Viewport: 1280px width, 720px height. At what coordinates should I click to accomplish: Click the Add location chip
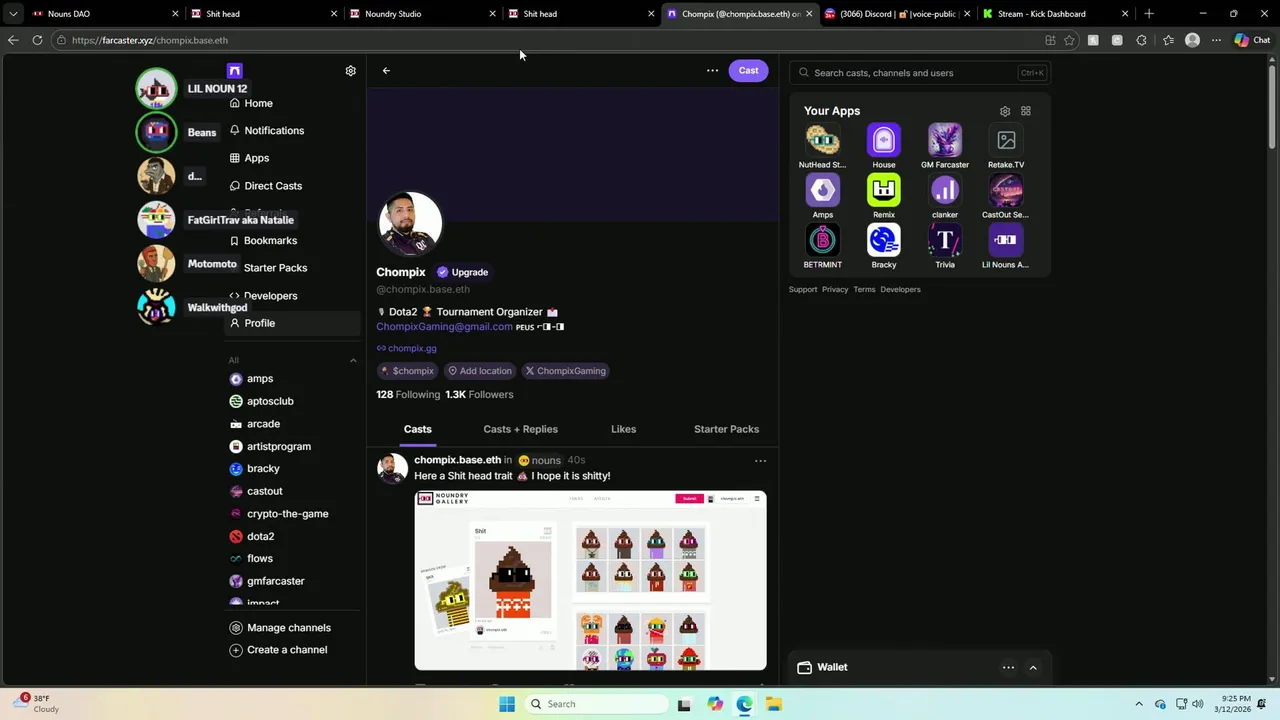point(480,371)
